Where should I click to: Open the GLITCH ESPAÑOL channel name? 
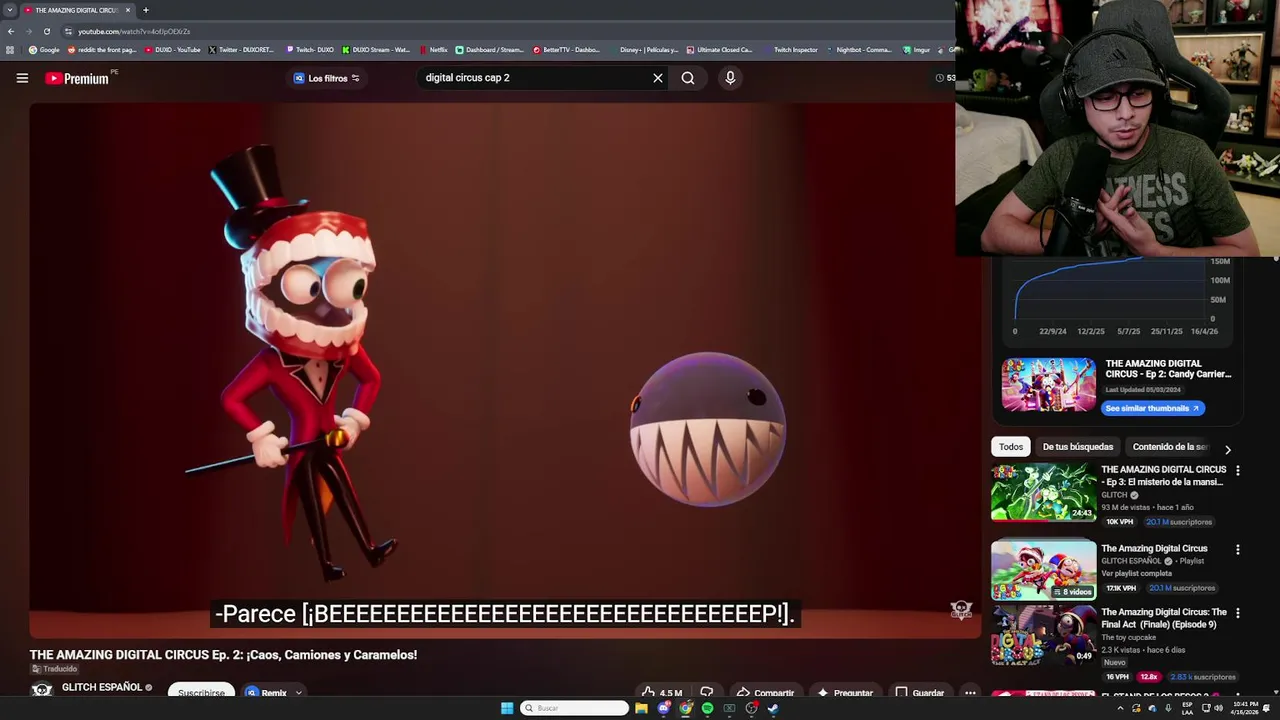pyautogui.click(x=102, y=687)
